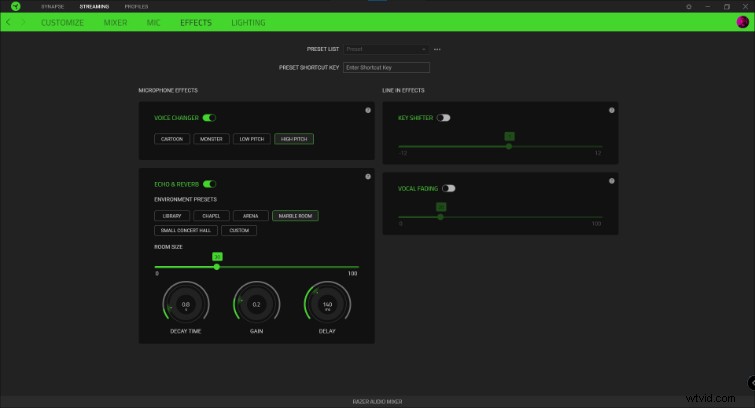755x408 pixels.
Task: Click the Line In Effects heading
Action: tap(404, 91)
